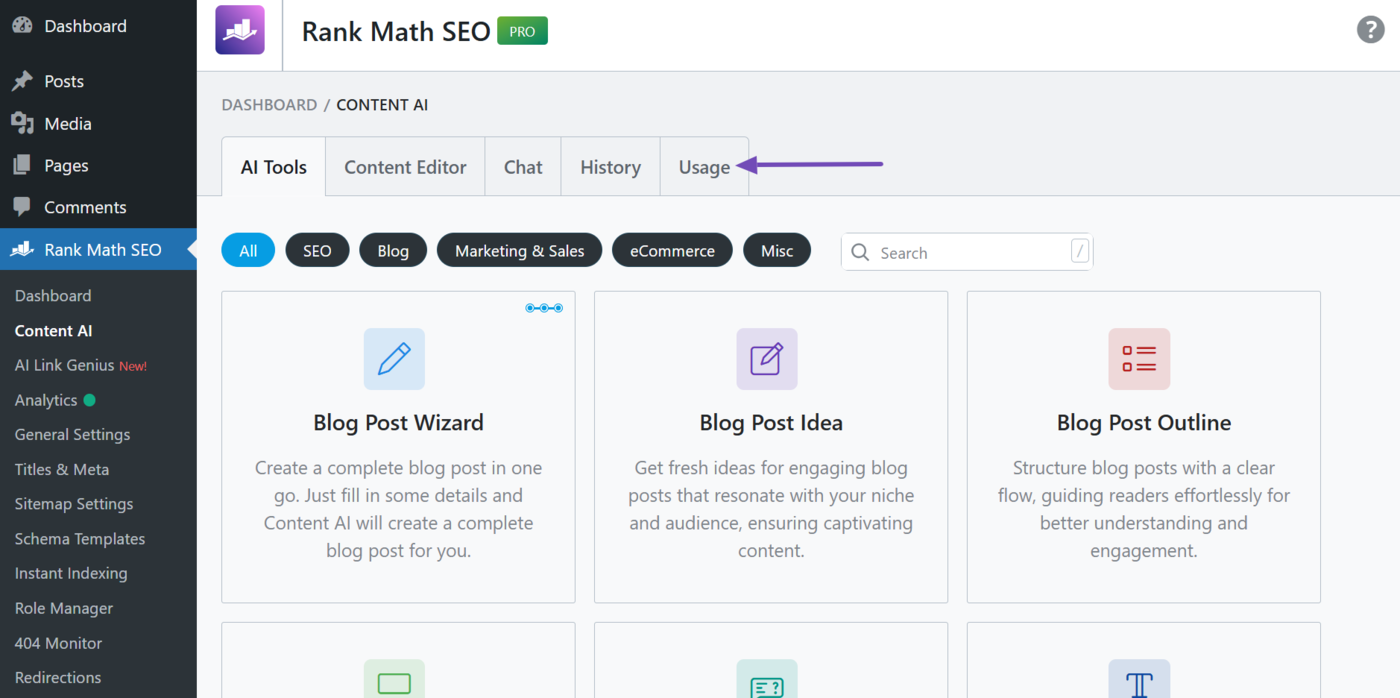Image resolution: width=1400 pixels, height=698 pixels.
Task: Open Sitemap Settings submenu item
Action: point(74,504)
